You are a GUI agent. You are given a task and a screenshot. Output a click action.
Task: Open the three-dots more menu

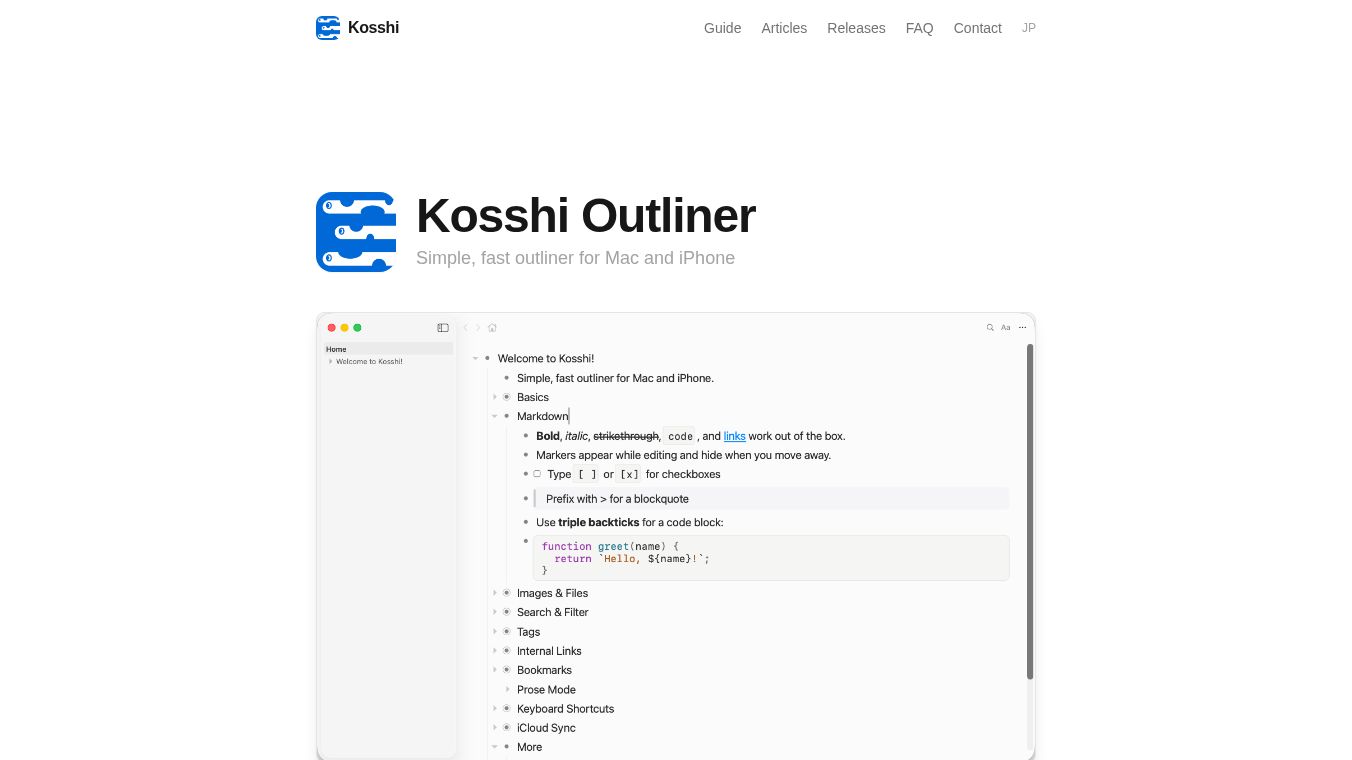1022,328
